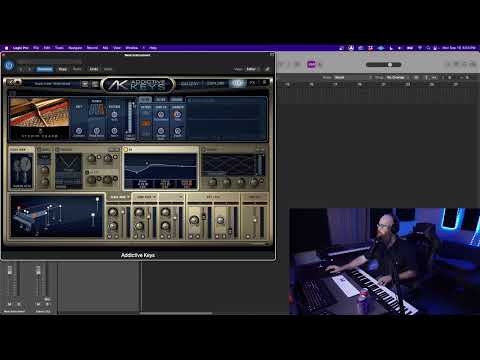
Task: Click the master channel fader
Action: point(255,220)
